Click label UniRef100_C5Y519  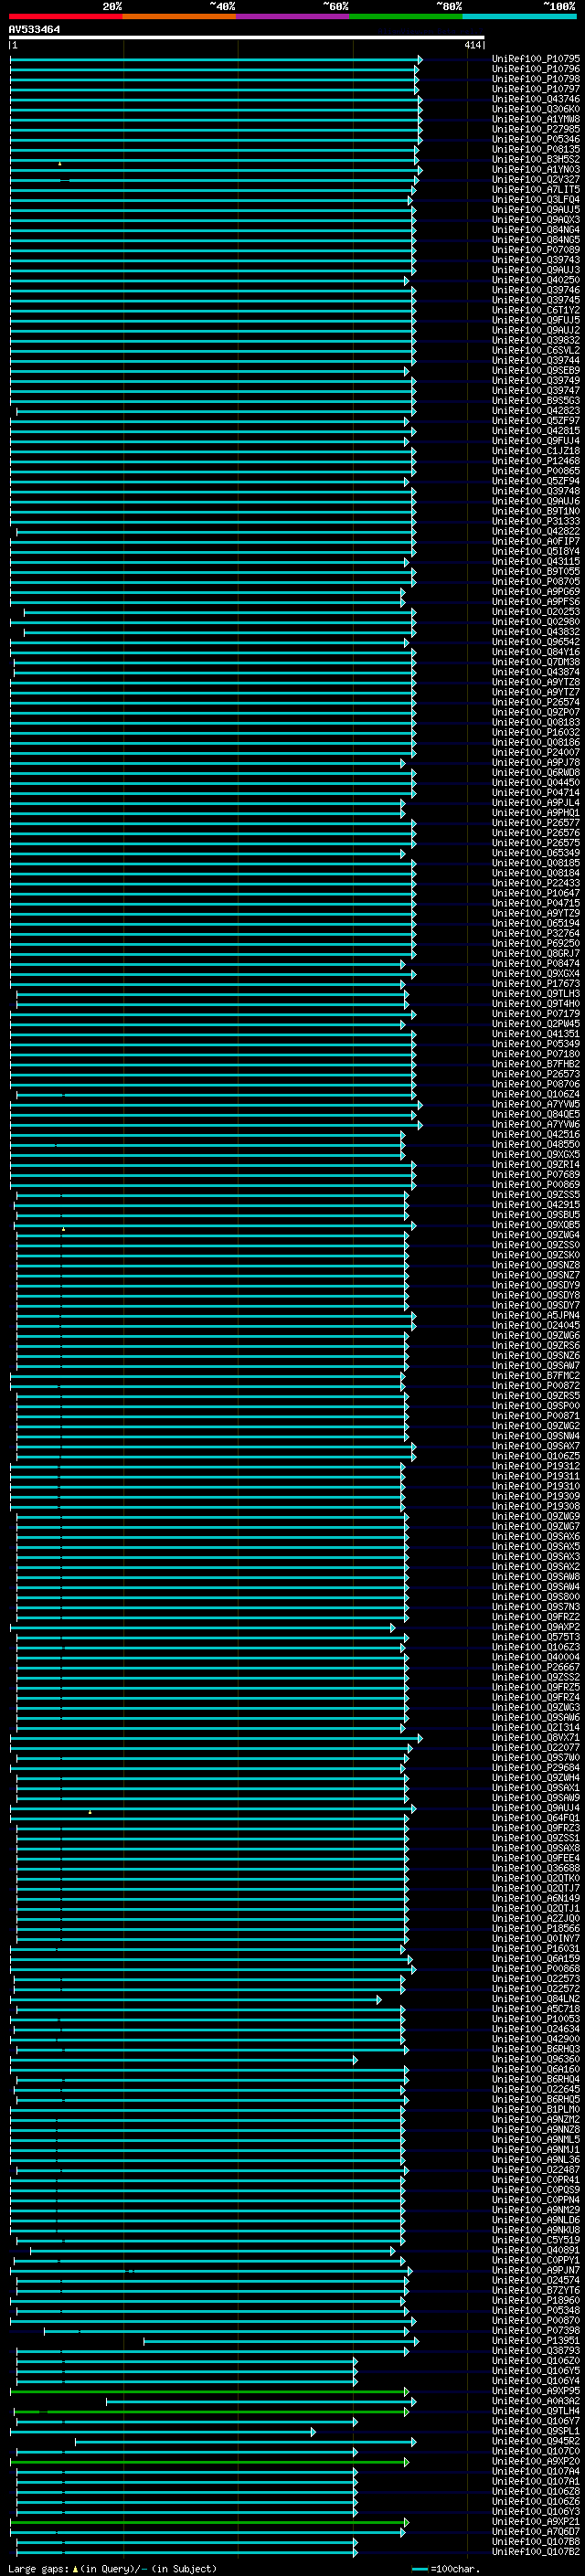536,2239
